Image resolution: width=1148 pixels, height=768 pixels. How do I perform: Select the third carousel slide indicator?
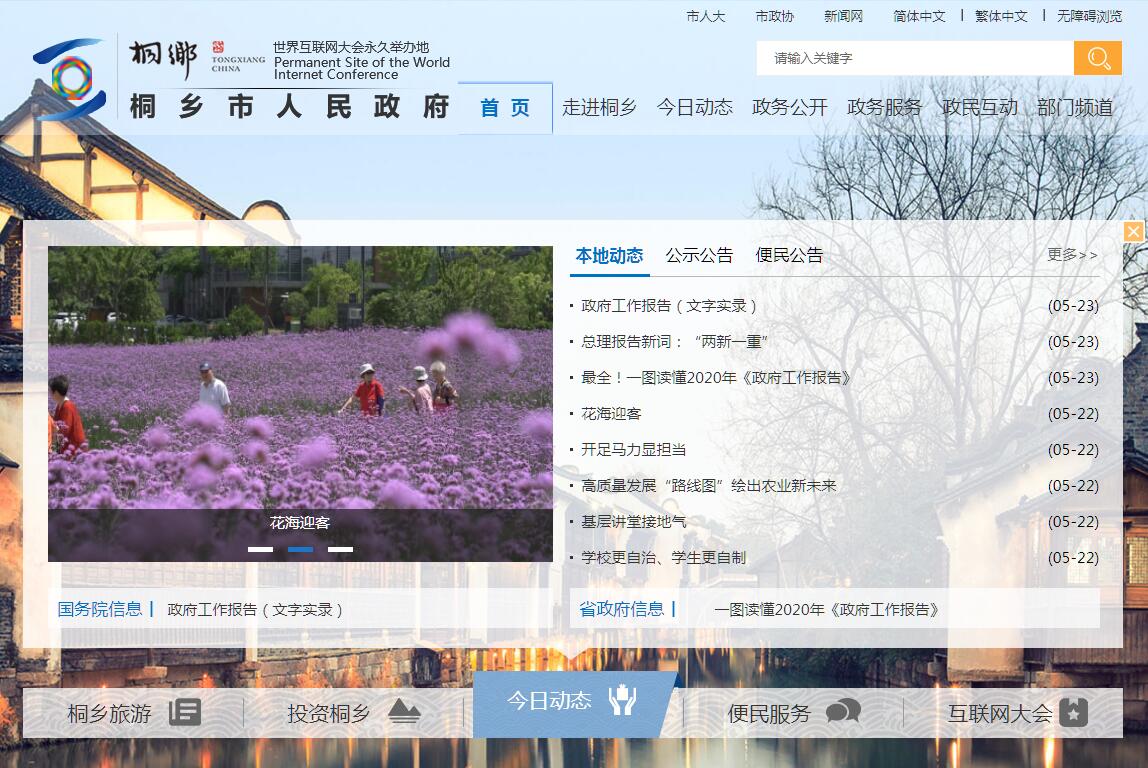tap(340, 549)
